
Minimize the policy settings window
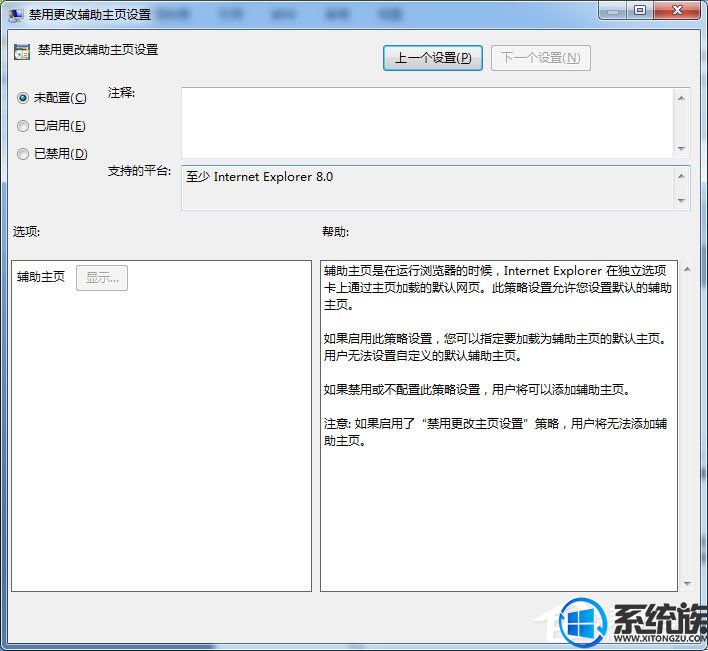tap(612, 10)
